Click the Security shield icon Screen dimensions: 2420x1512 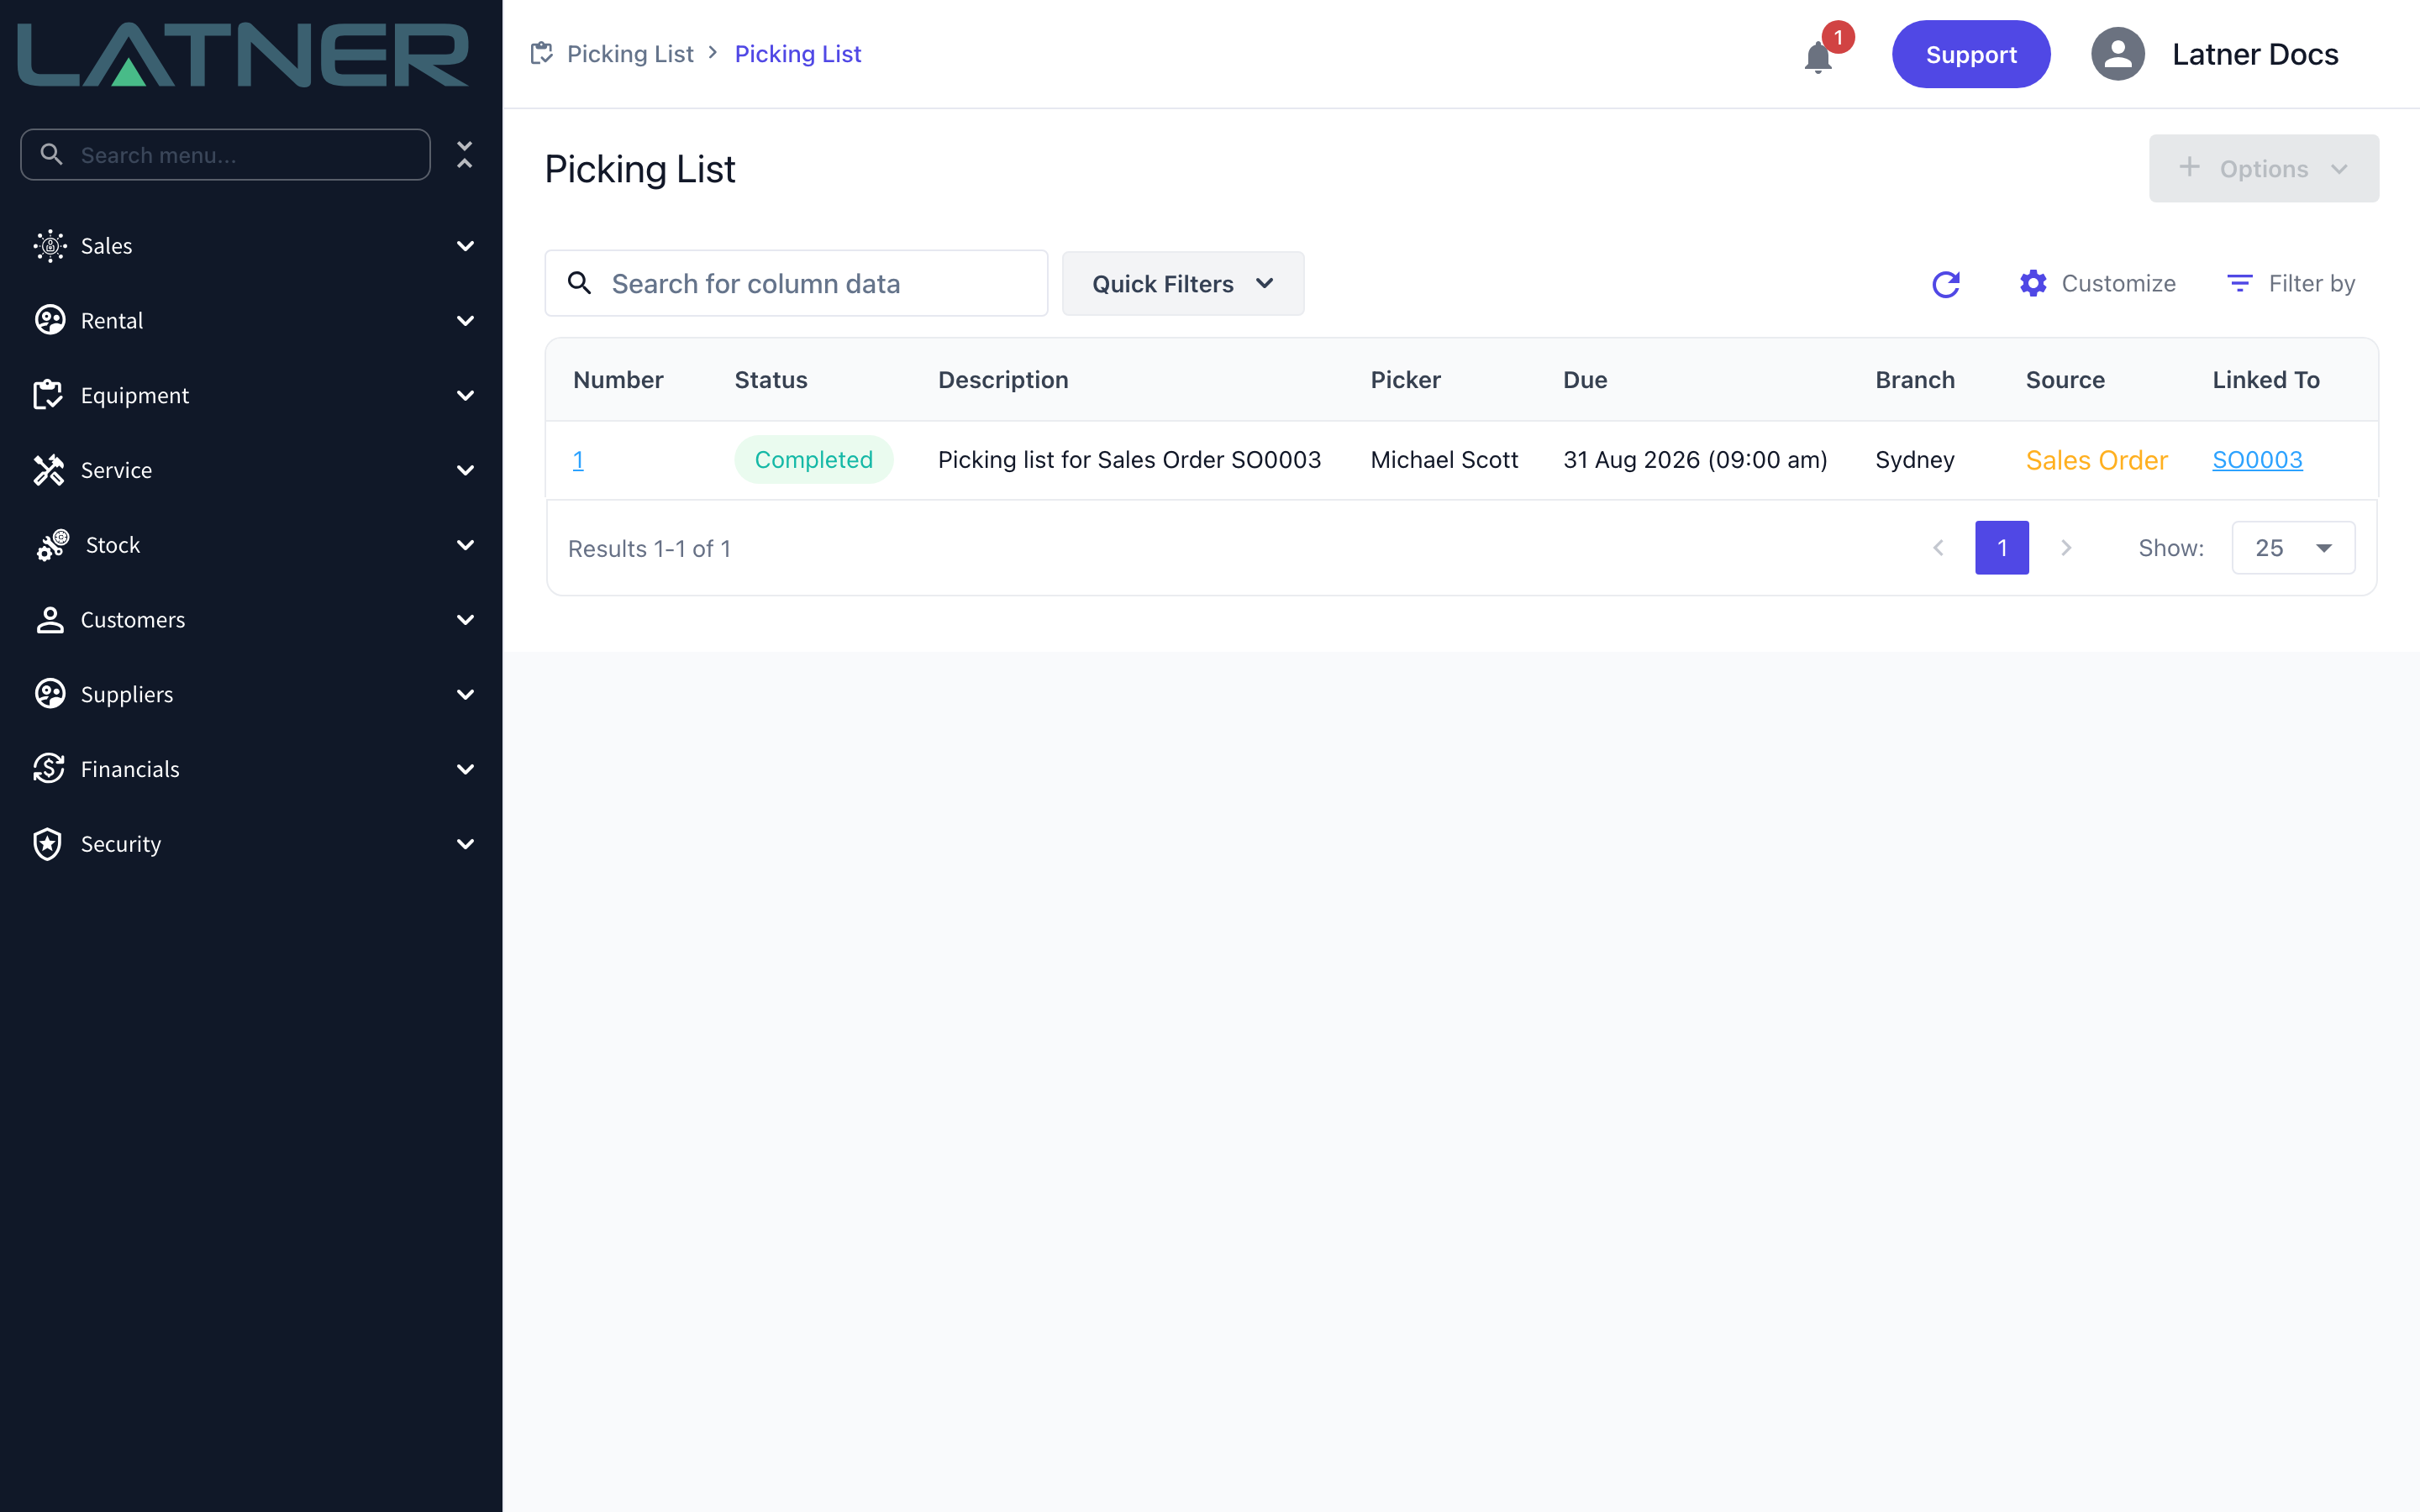click(x=49, y=844)
